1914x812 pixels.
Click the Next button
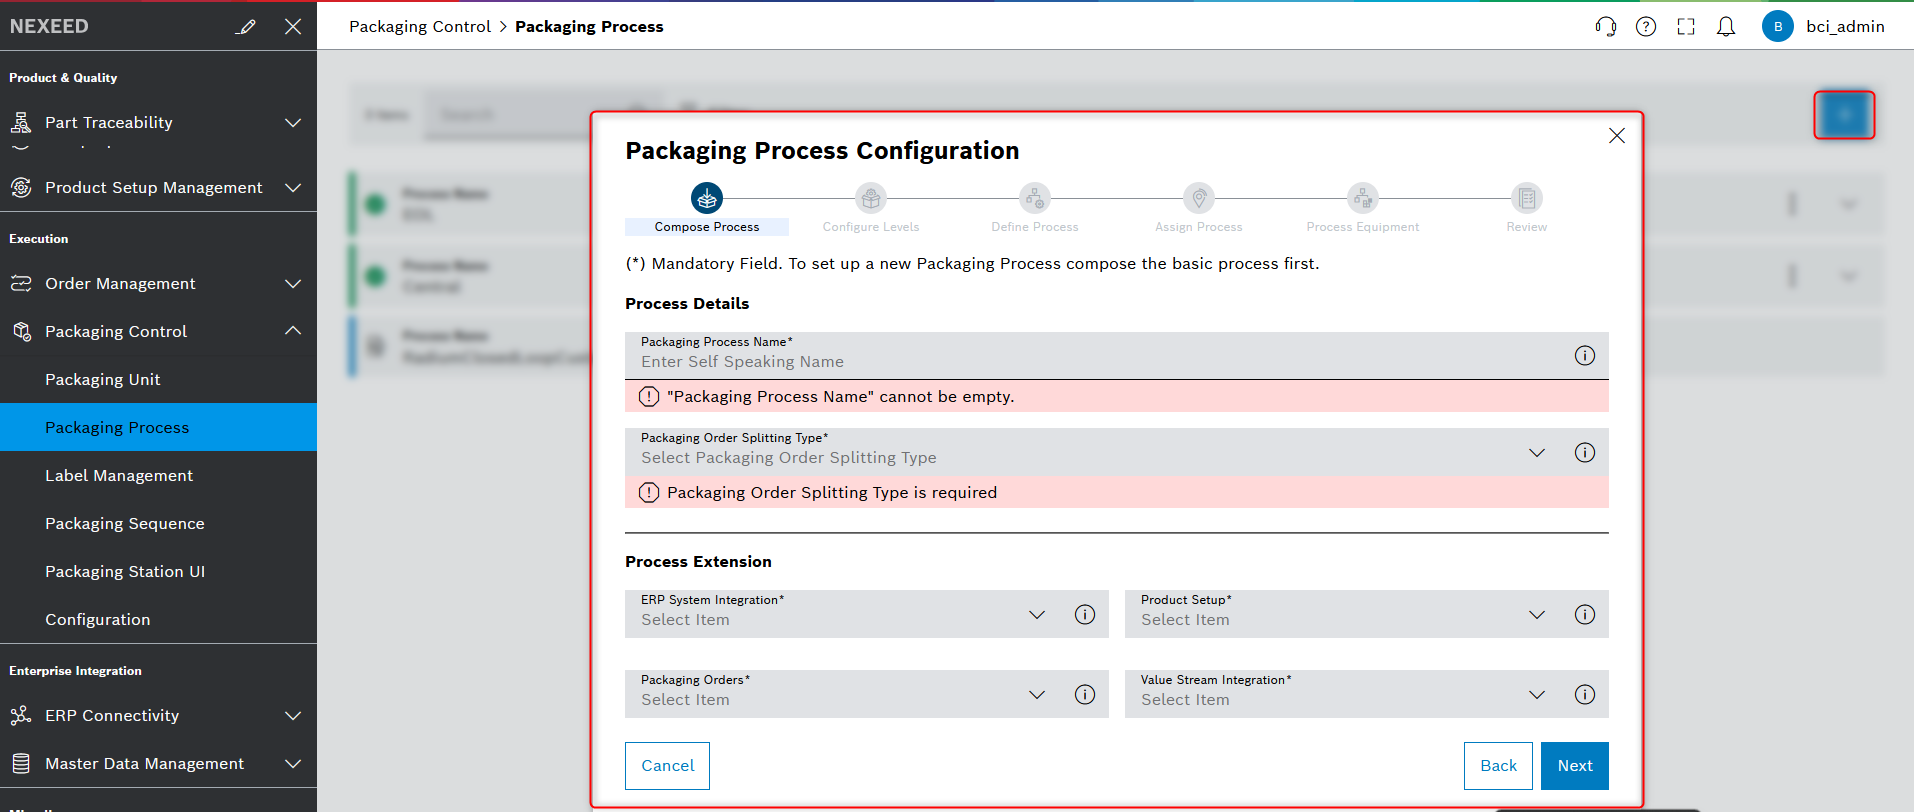1574,766
